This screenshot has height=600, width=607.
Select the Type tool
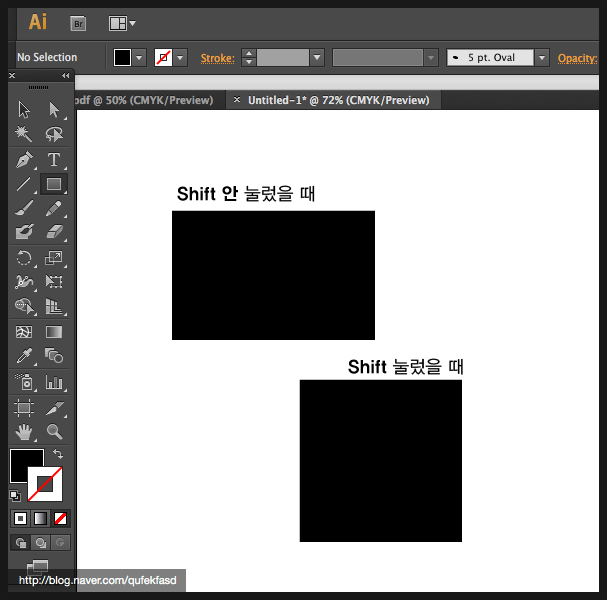[x=54, y=159]
